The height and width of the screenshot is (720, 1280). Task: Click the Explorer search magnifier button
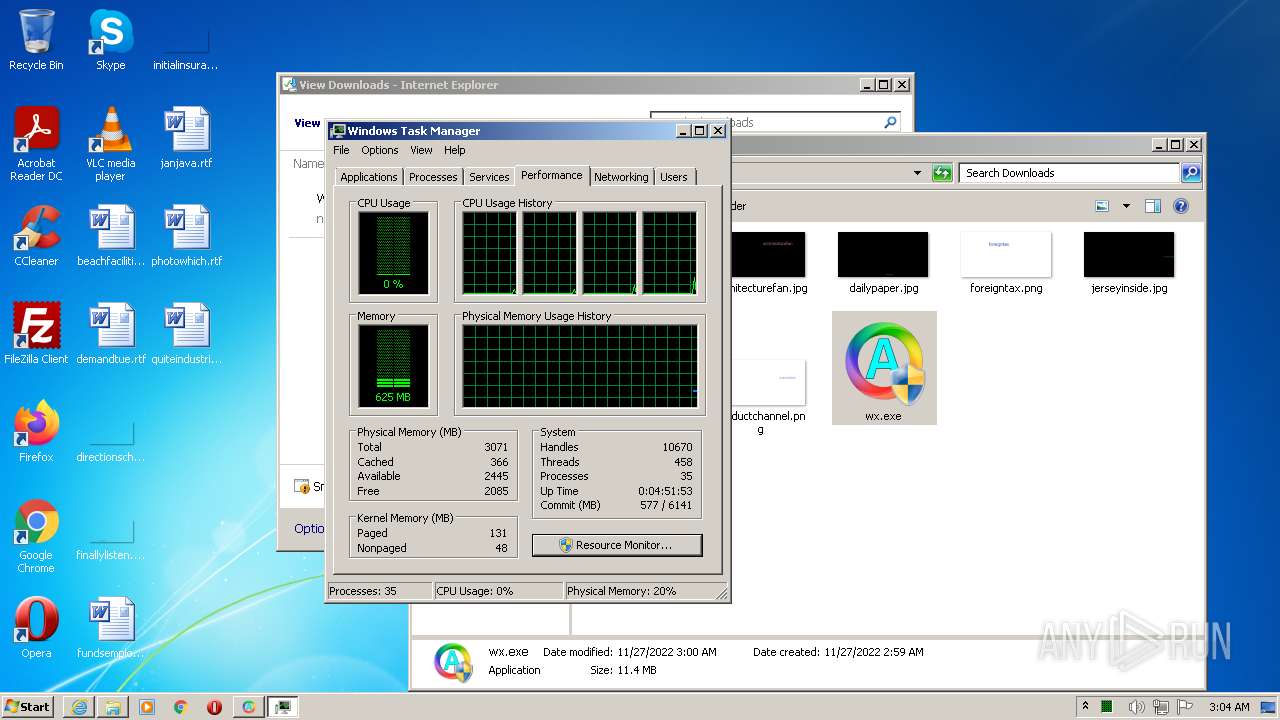click(1190, 173)
